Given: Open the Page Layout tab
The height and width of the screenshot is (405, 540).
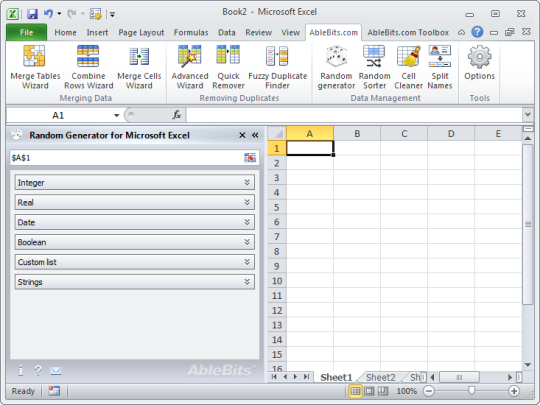Looking at the screenshot, I should point(141,32).
